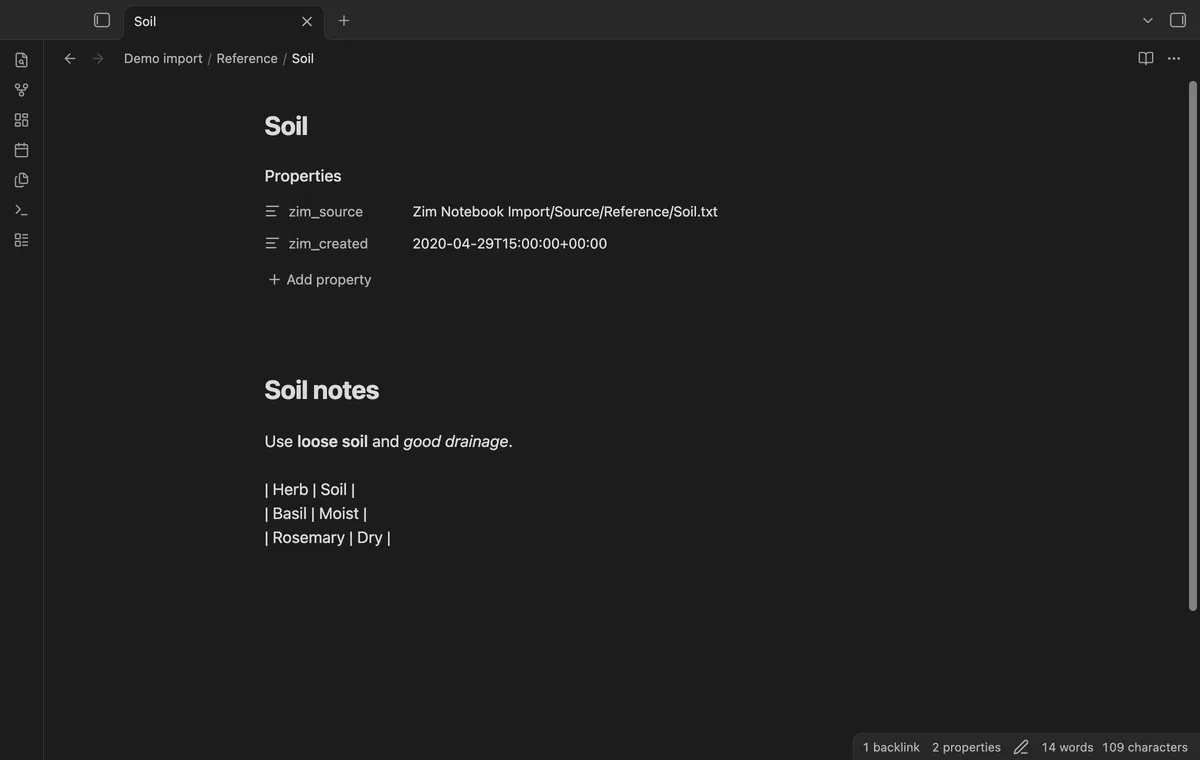This screenshot has width=1200, height=760.
Task: Click the Rosemary | Dry line
Action: [328, 537]
